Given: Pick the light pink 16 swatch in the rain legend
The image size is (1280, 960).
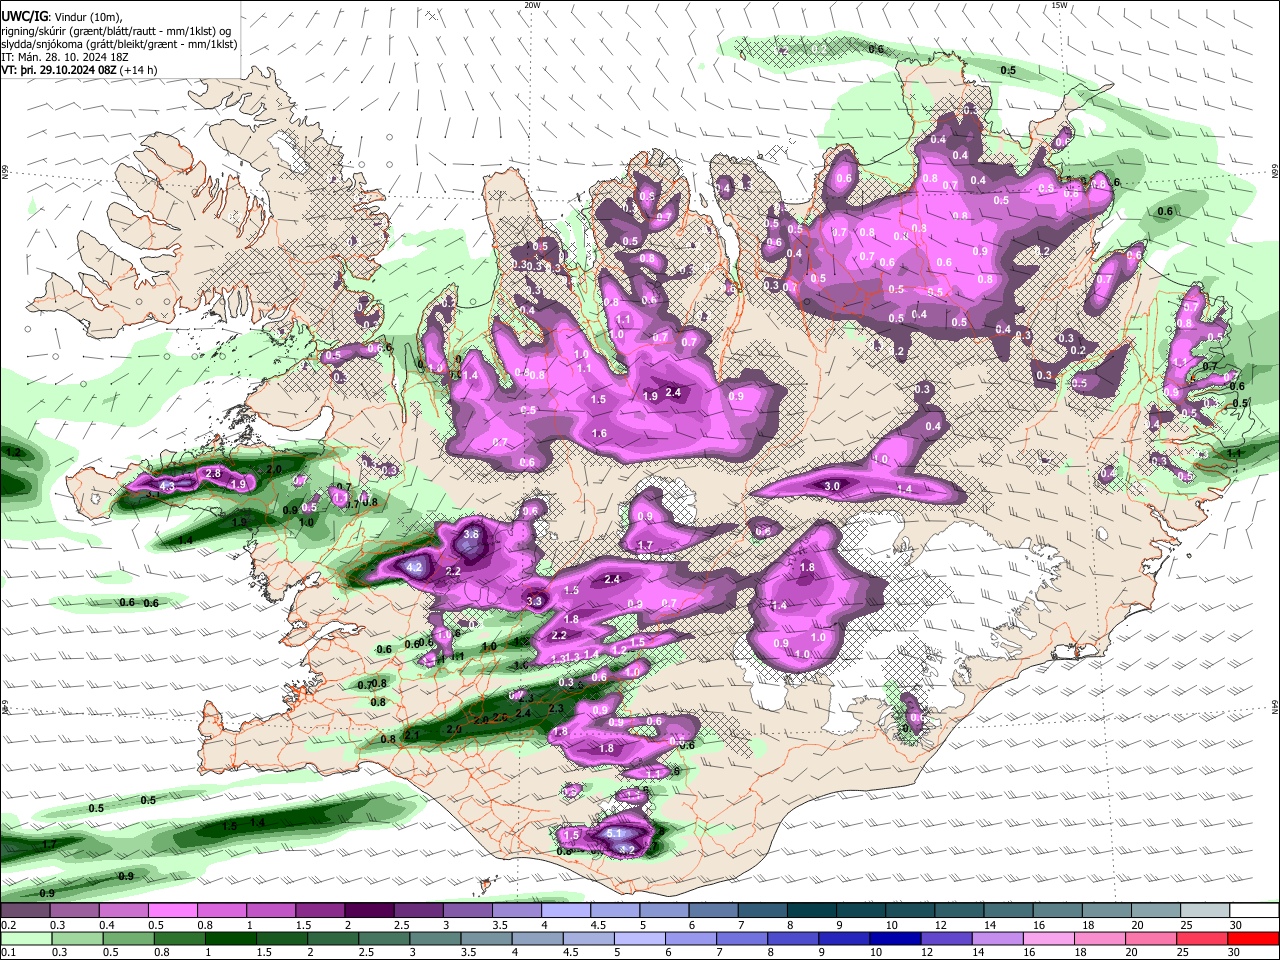Looking at the screenshot, I should [x=1049, y=938].
